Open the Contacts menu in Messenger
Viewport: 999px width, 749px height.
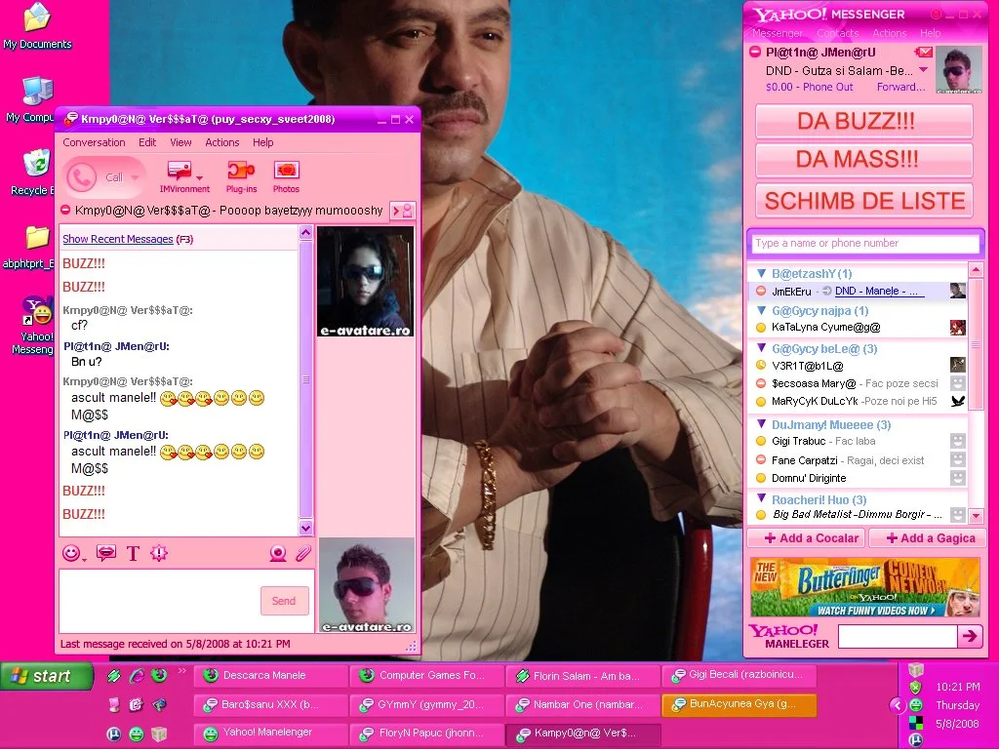coord(837,33)
